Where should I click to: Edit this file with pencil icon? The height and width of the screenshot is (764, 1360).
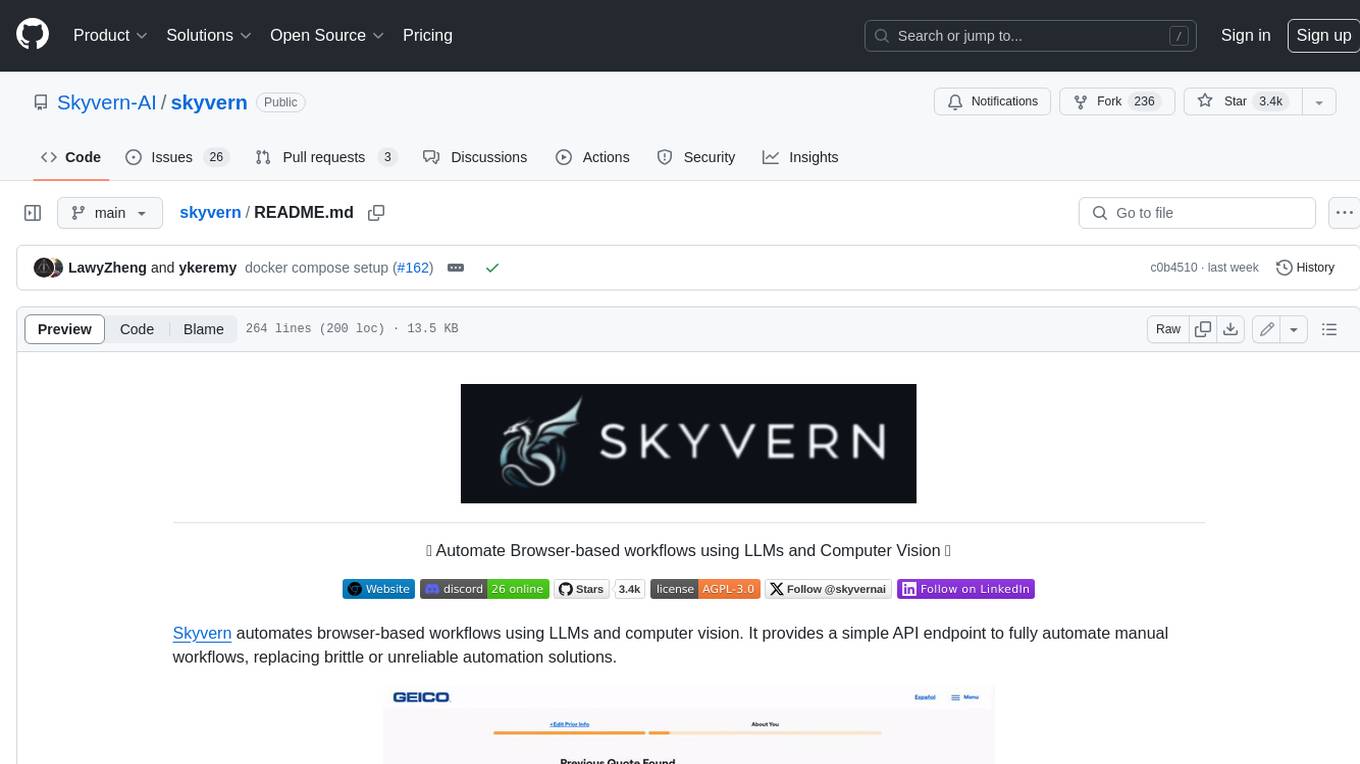tap(1267, 329)
